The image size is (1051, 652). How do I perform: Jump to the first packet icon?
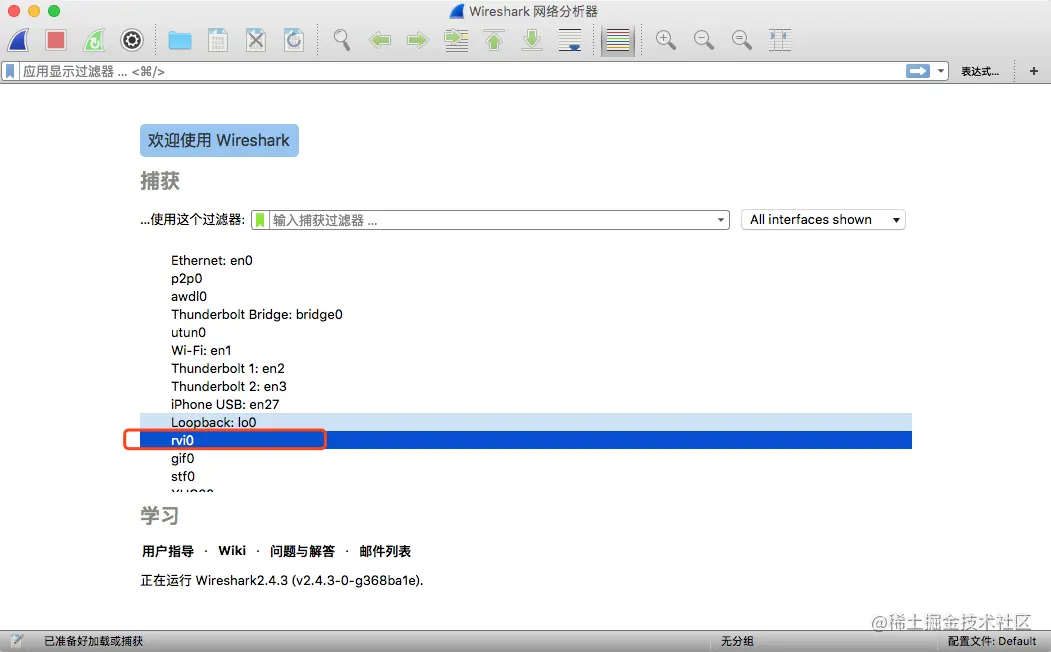coord(494,40)
